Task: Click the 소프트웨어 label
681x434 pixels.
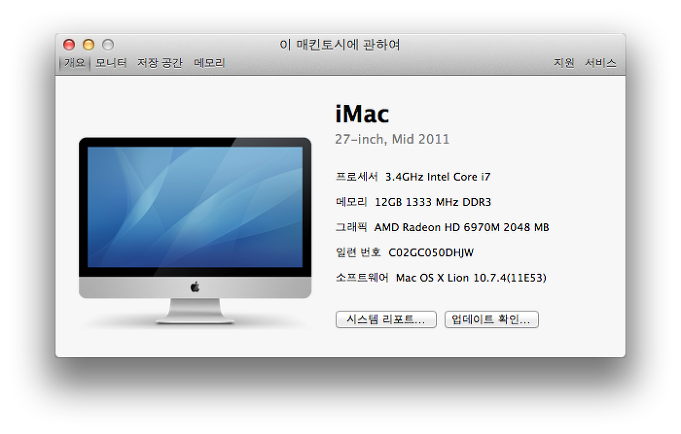Action: click(x=362, y=278)
